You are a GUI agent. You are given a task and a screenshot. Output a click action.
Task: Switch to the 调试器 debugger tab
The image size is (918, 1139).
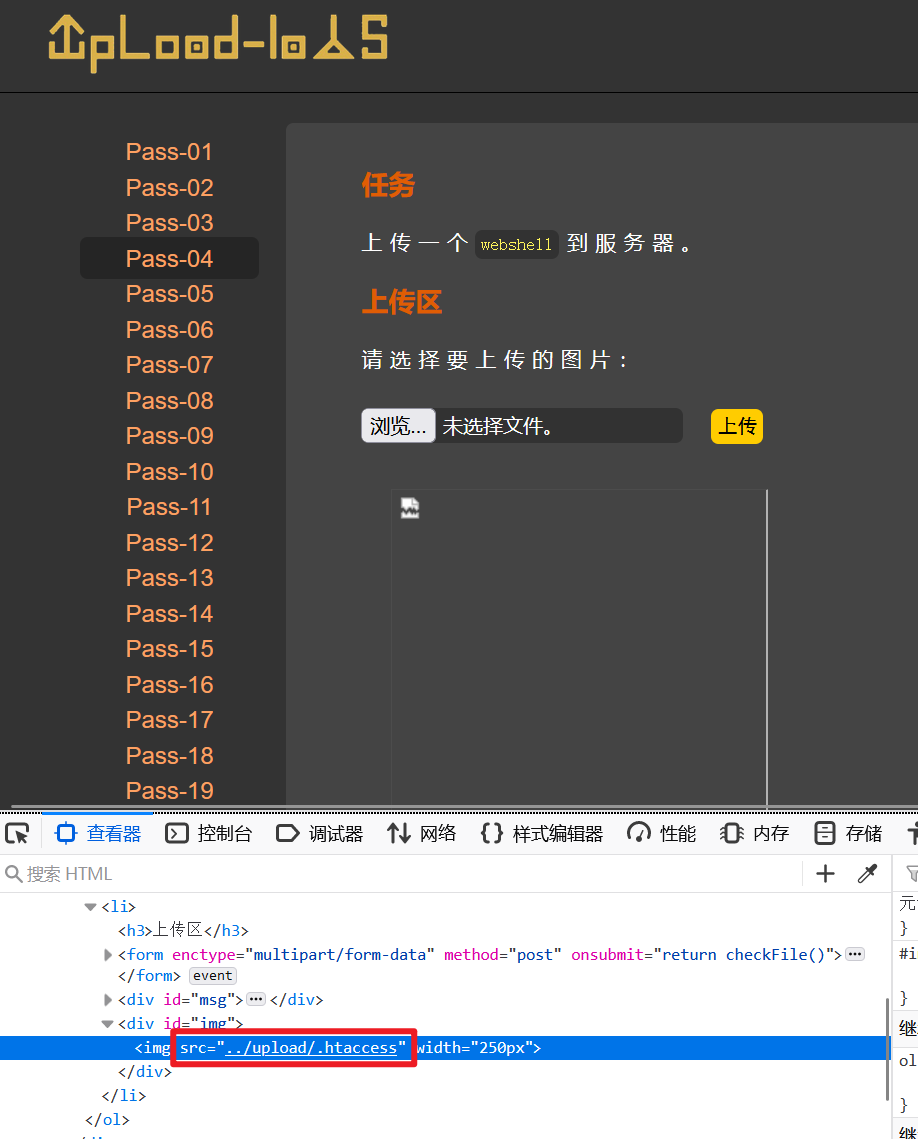tap(320, 833)
